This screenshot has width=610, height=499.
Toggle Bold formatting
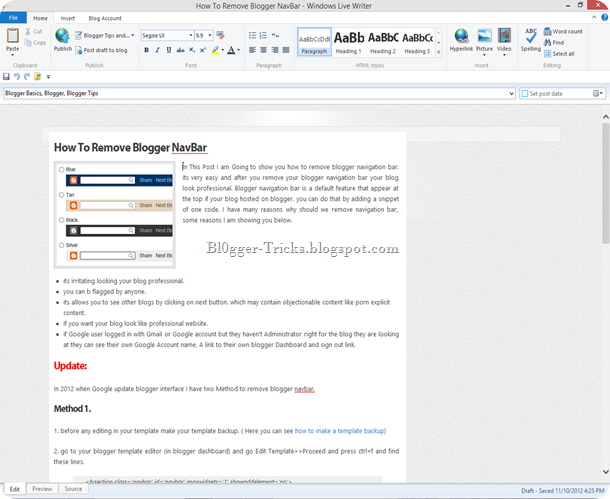[146, 50]
